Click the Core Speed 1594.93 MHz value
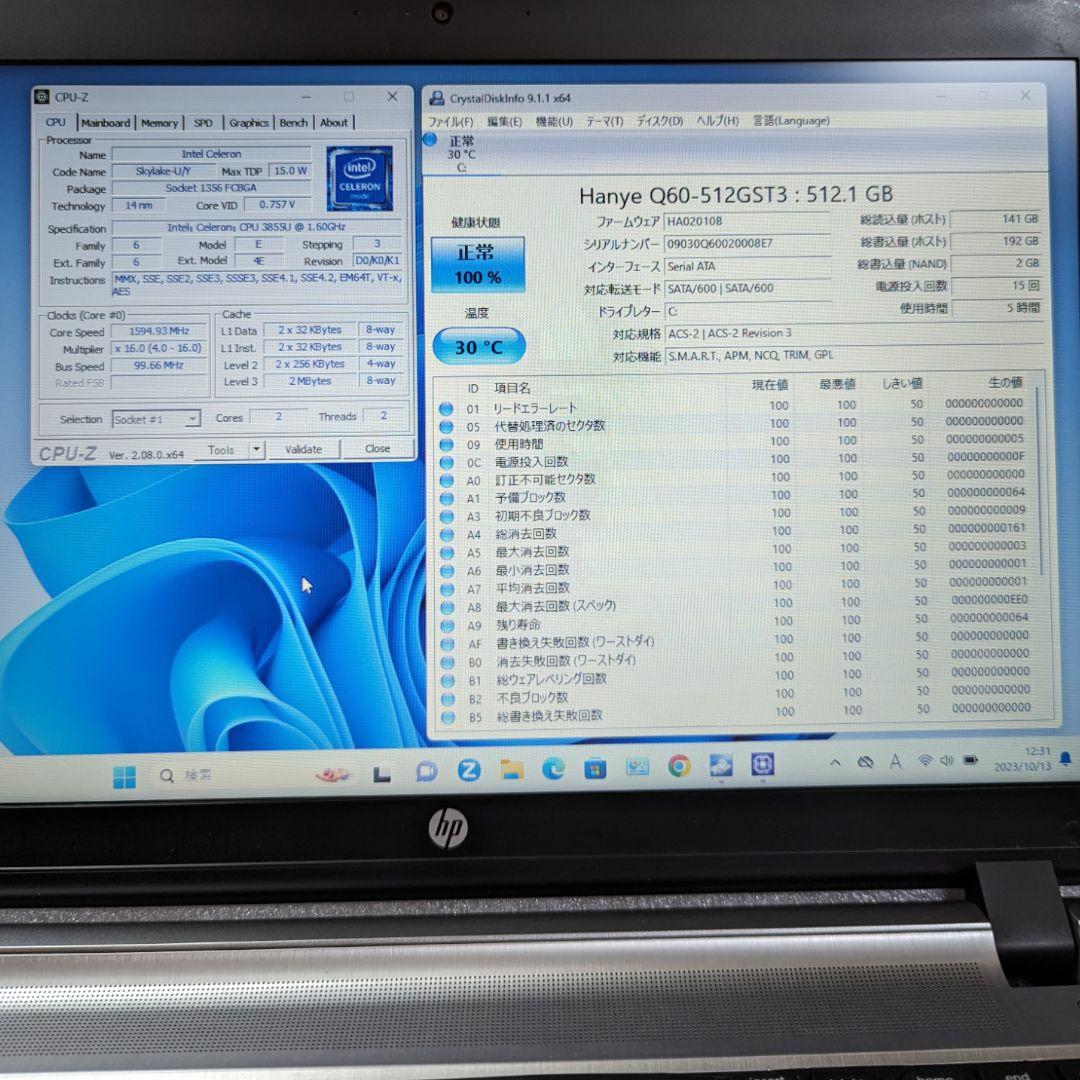 (159, 331)
